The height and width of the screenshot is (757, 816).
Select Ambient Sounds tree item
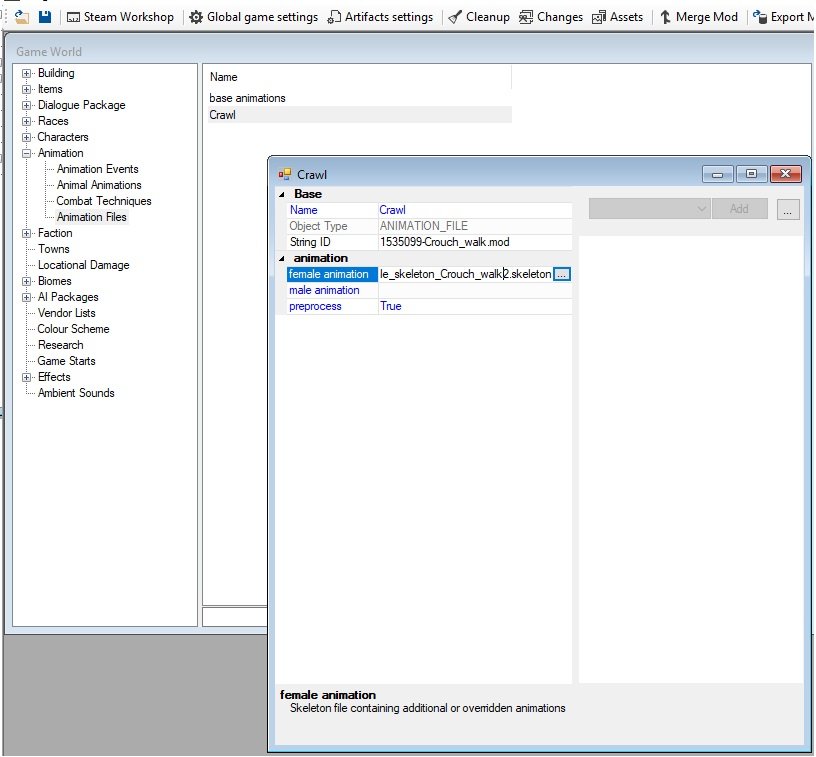[x=75, y=393]
